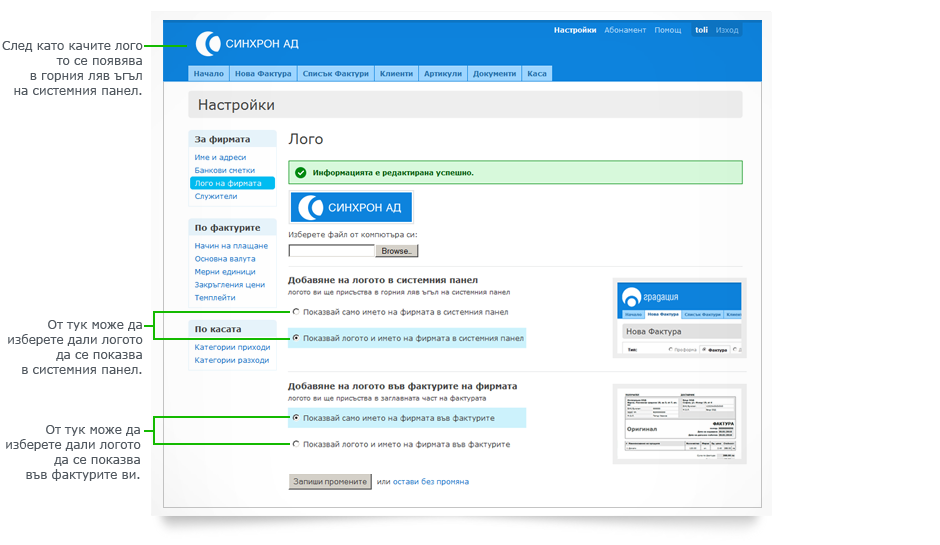The image size is (940, 545).
Task: Select show logo and name in invoices
Action: [x=296, y=444]
